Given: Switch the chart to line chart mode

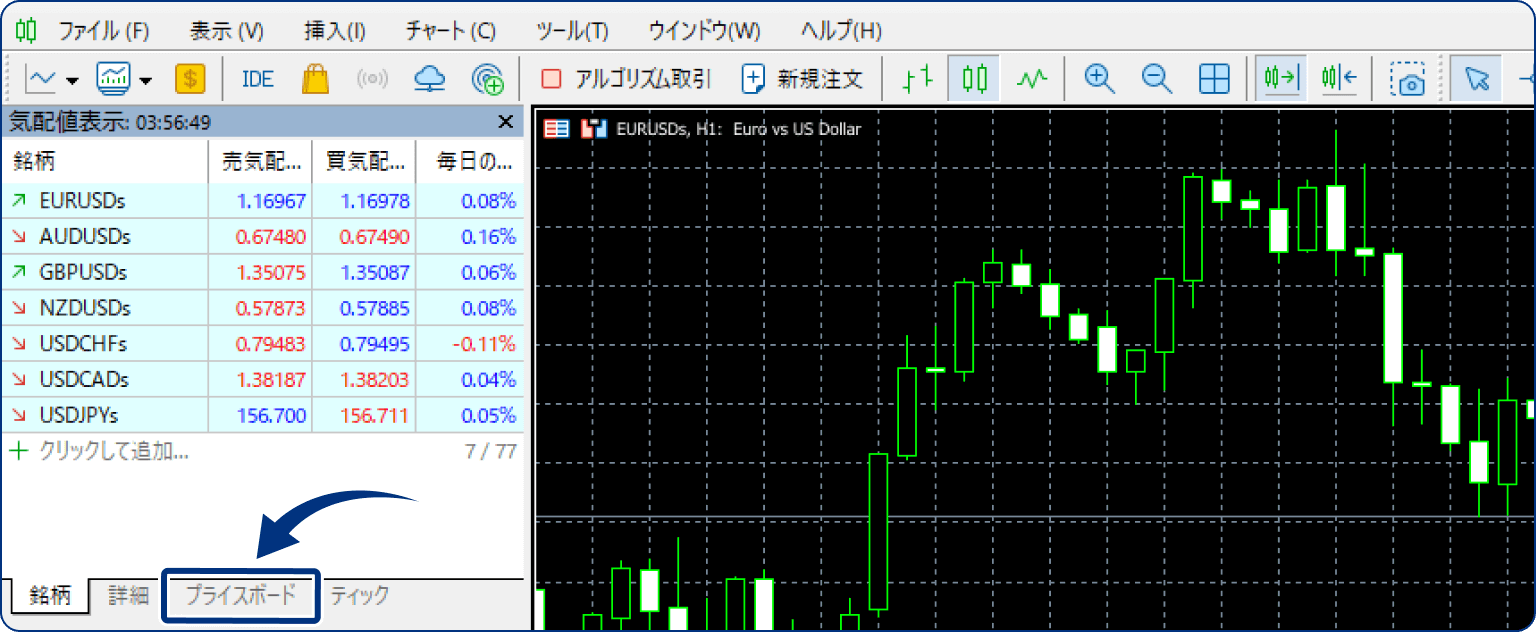Looking at the screenshot, I should coord(1032,77).
